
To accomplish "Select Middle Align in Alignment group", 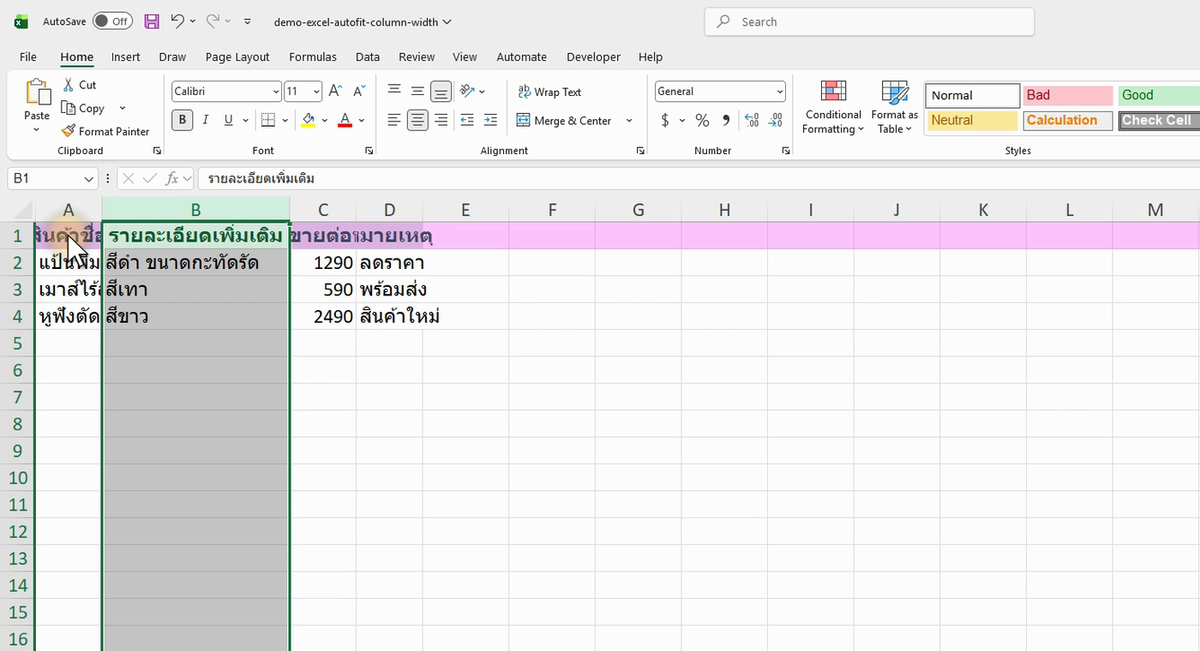I will [x=417, y=91].
